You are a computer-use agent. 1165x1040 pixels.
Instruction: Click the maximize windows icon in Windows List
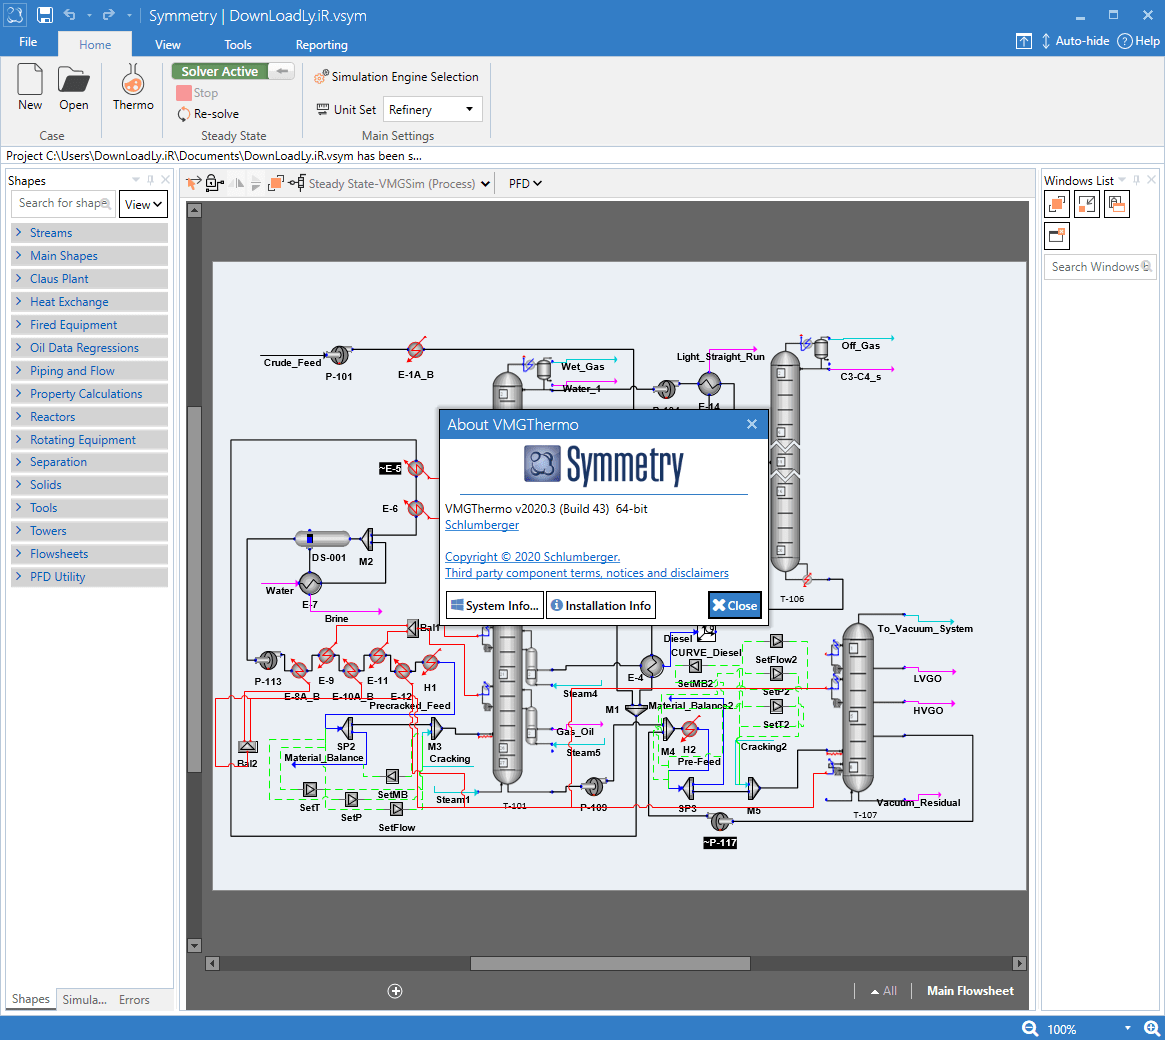pyautogui.click(x=1056, y=203)
